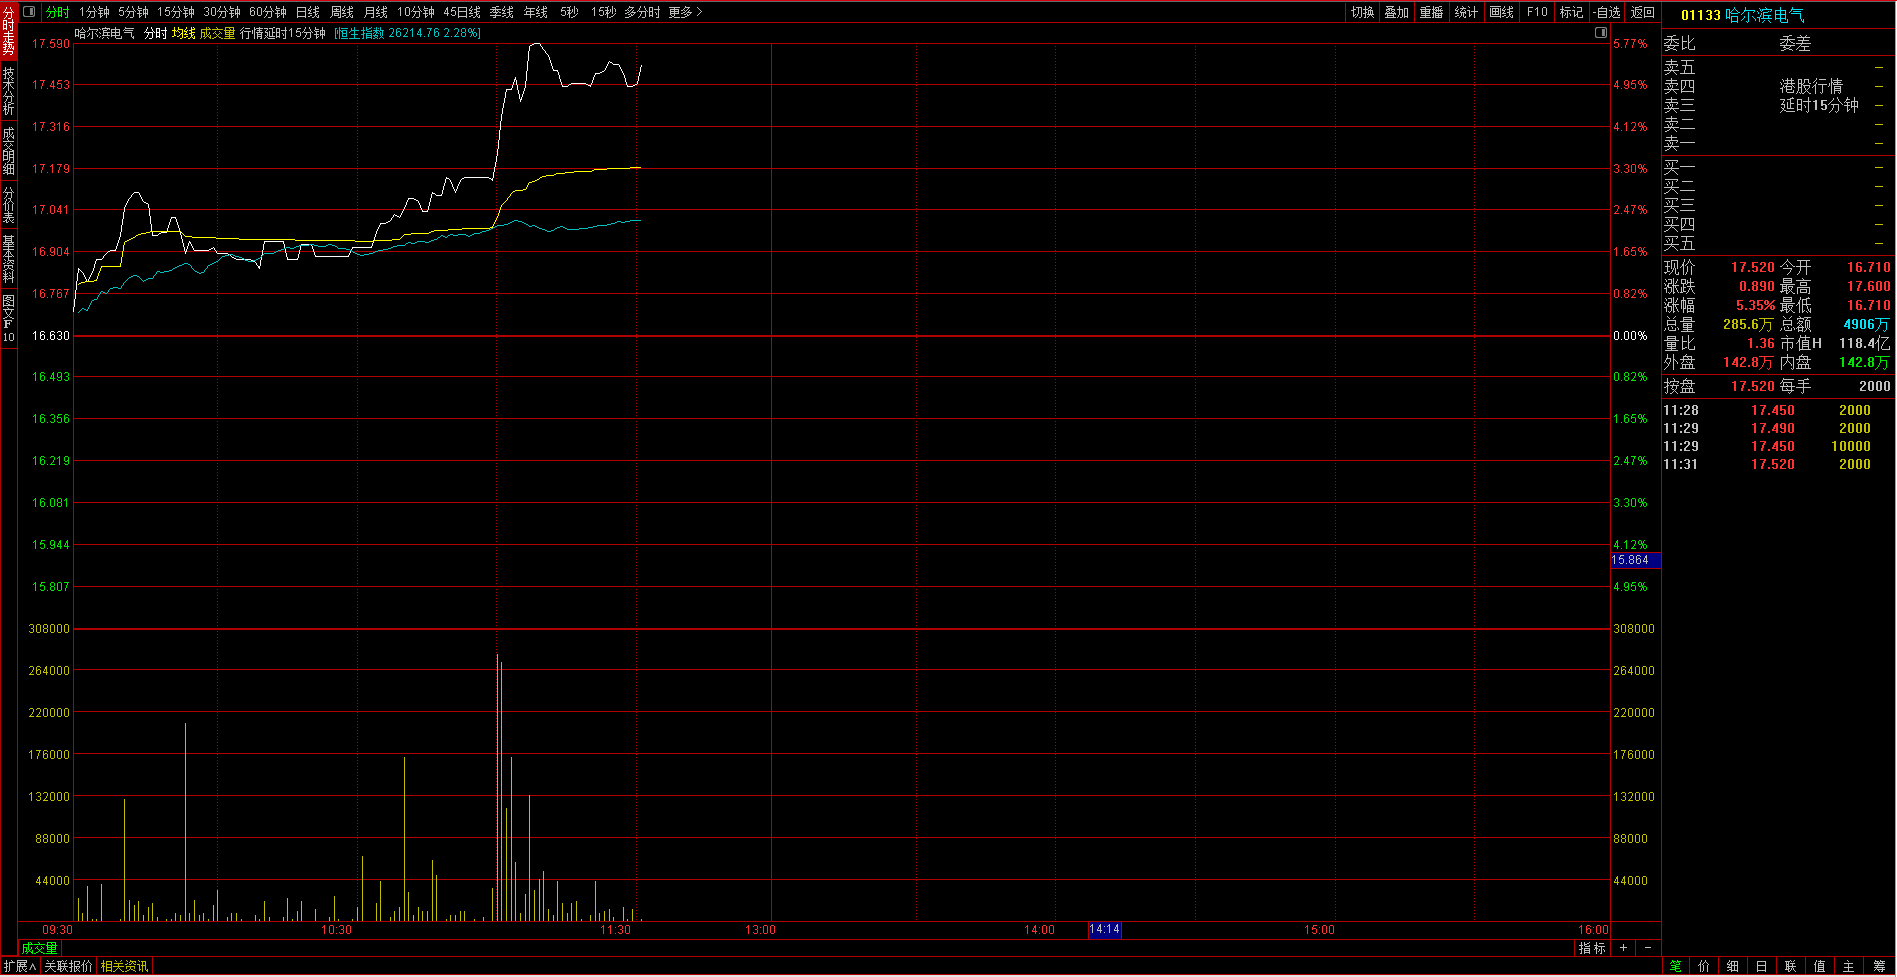Image resolution: width=1897 pixels, height=977 pixels.
Task: Open the 多分时 multi-day view
Action: 643,12
